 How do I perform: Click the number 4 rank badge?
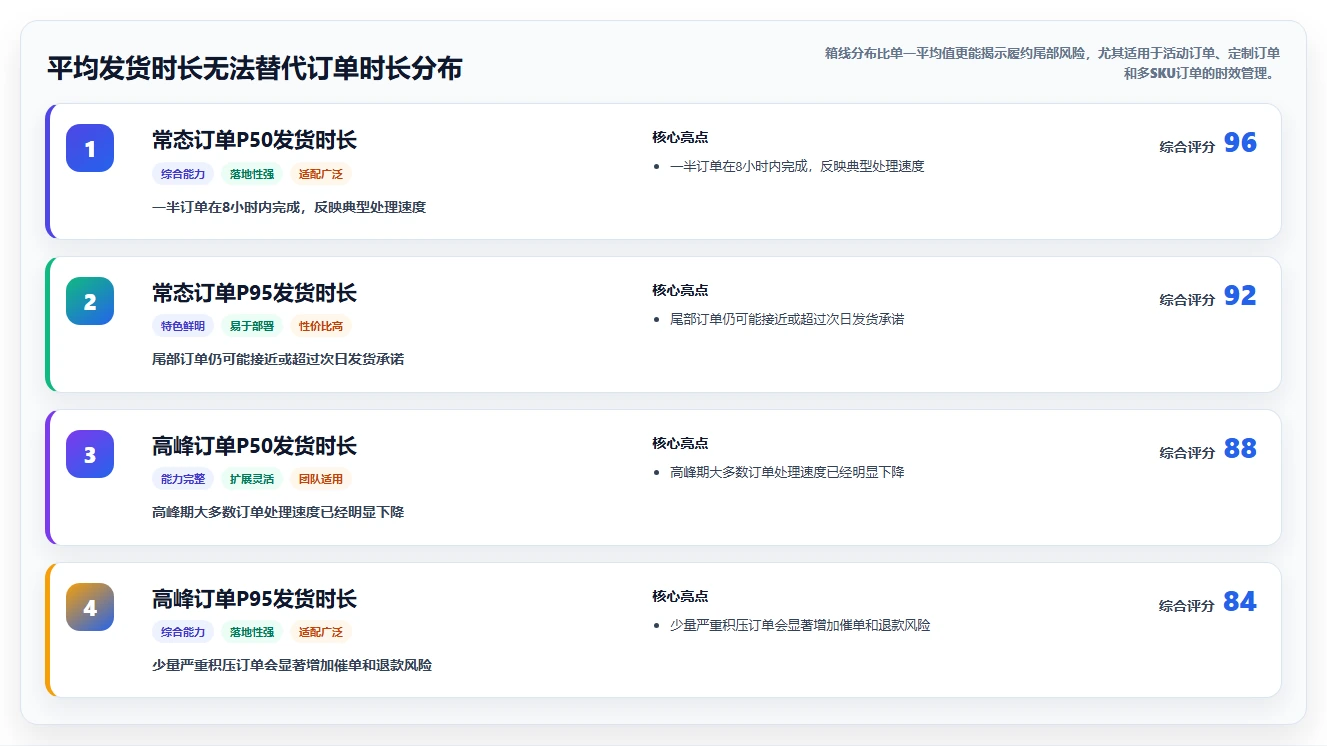click(x=90, y=607)
